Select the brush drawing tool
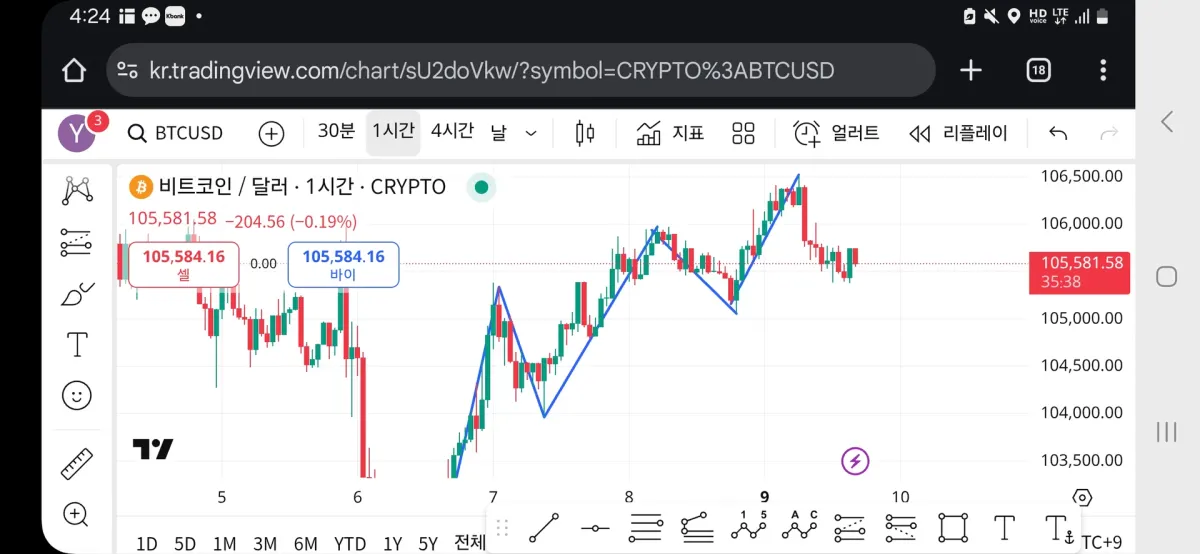This screenshot has width=1200, height=554. tap(77, 294)
